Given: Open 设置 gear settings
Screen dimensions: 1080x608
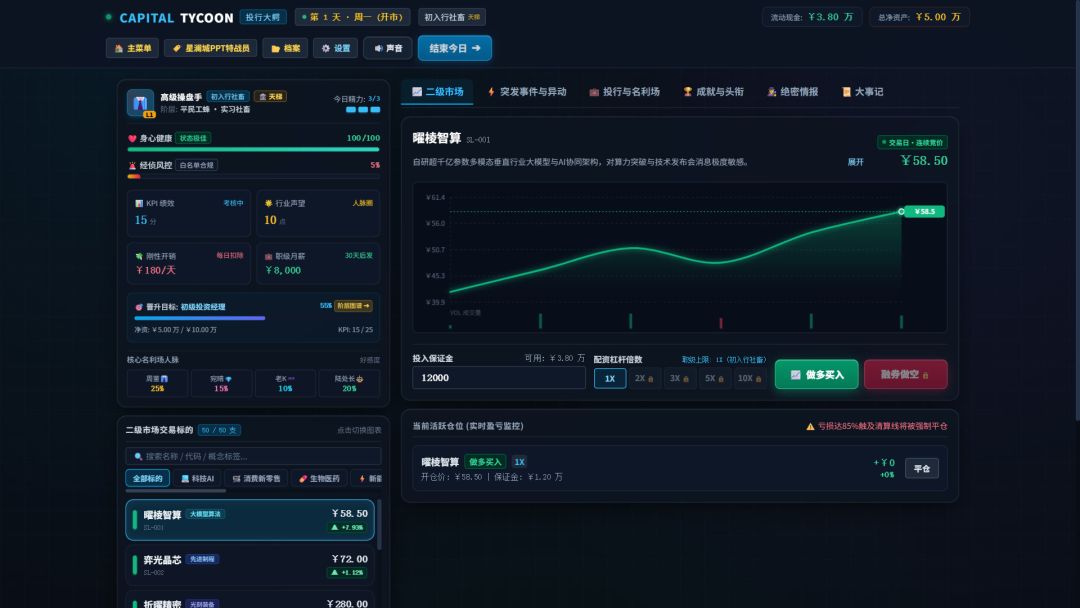Looking at the screenshot, I should pos(335,48).
